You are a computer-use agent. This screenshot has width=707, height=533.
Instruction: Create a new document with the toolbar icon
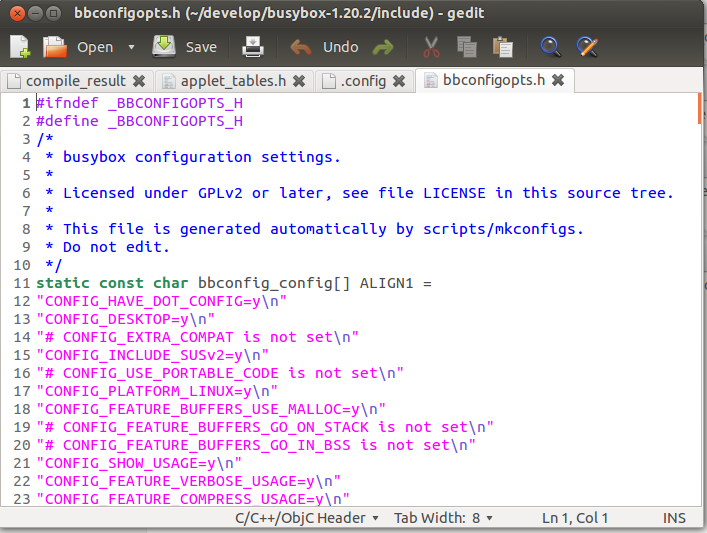pos(20,46)
